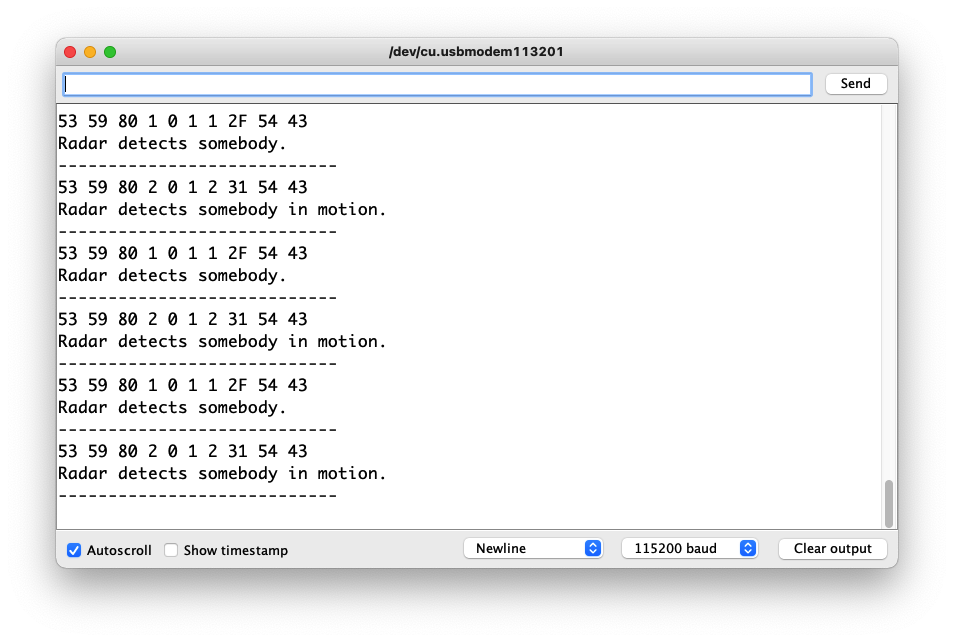The image size is (954, 642).
Task: Click the bottom-most "Radar detects somebody in motion." line
Action: (x=222, y=473)
